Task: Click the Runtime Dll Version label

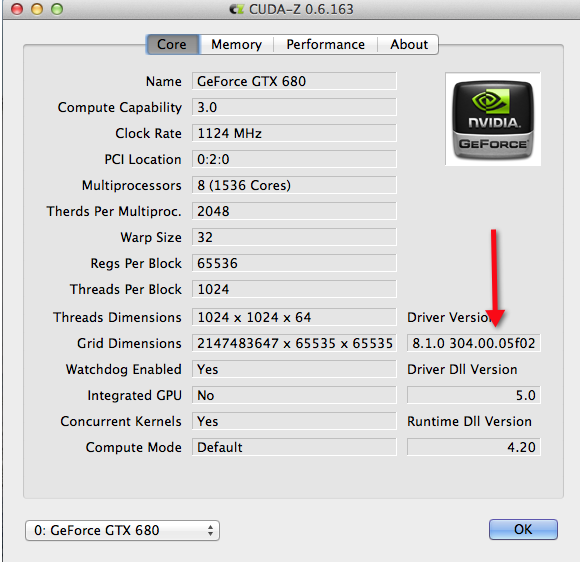Action: [469, 421]
